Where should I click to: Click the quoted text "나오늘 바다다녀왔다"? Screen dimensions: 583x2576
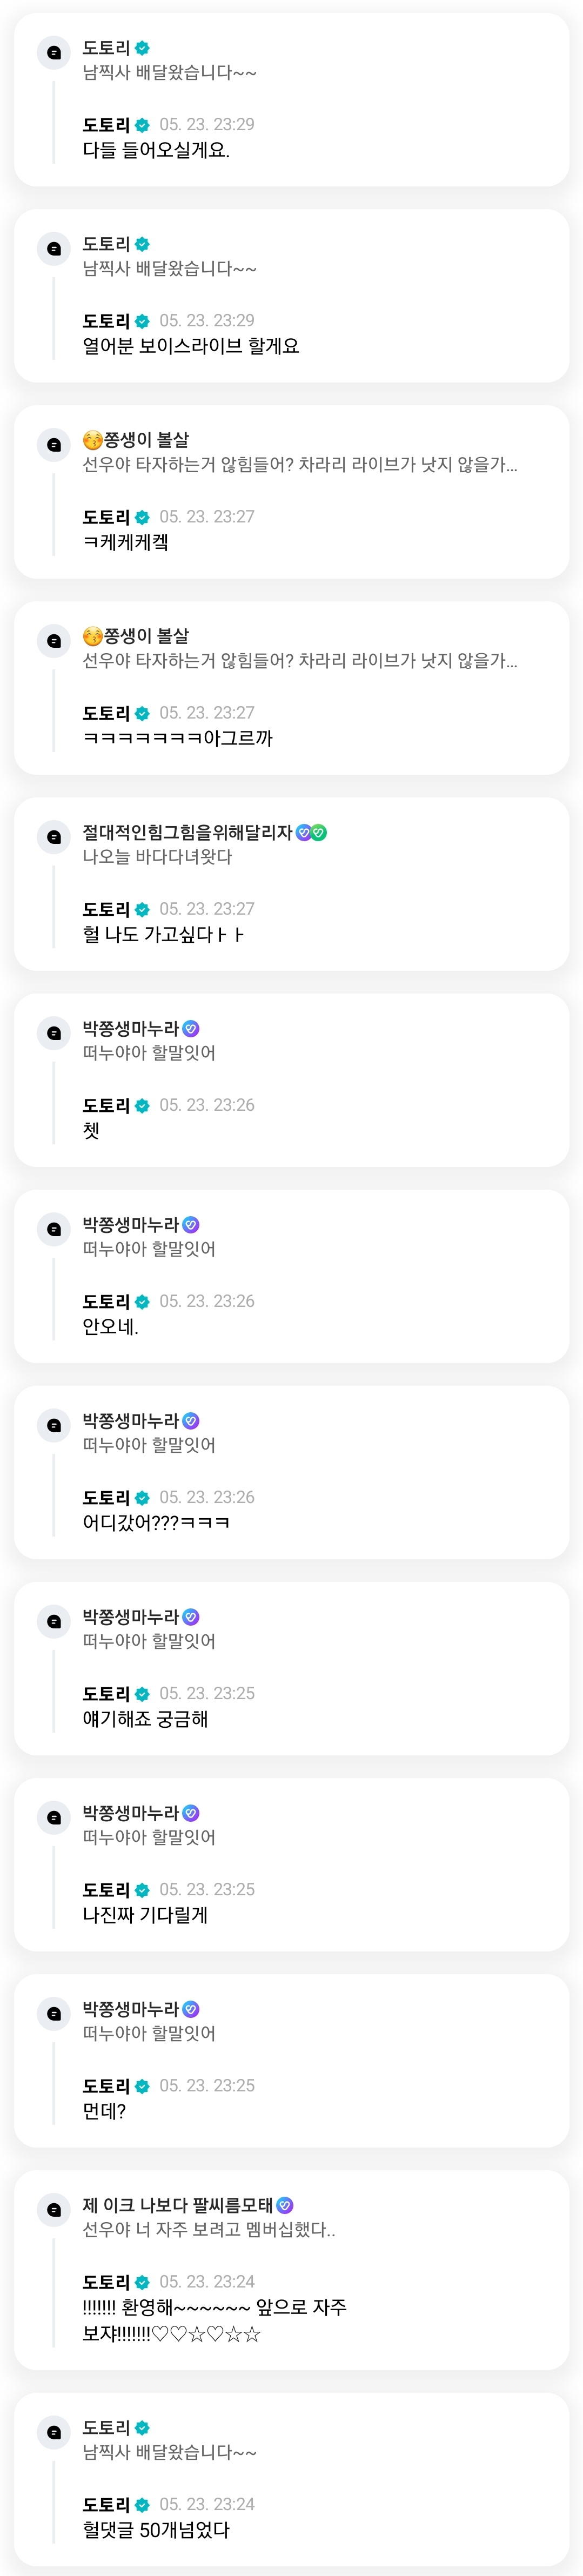(157, 856)
